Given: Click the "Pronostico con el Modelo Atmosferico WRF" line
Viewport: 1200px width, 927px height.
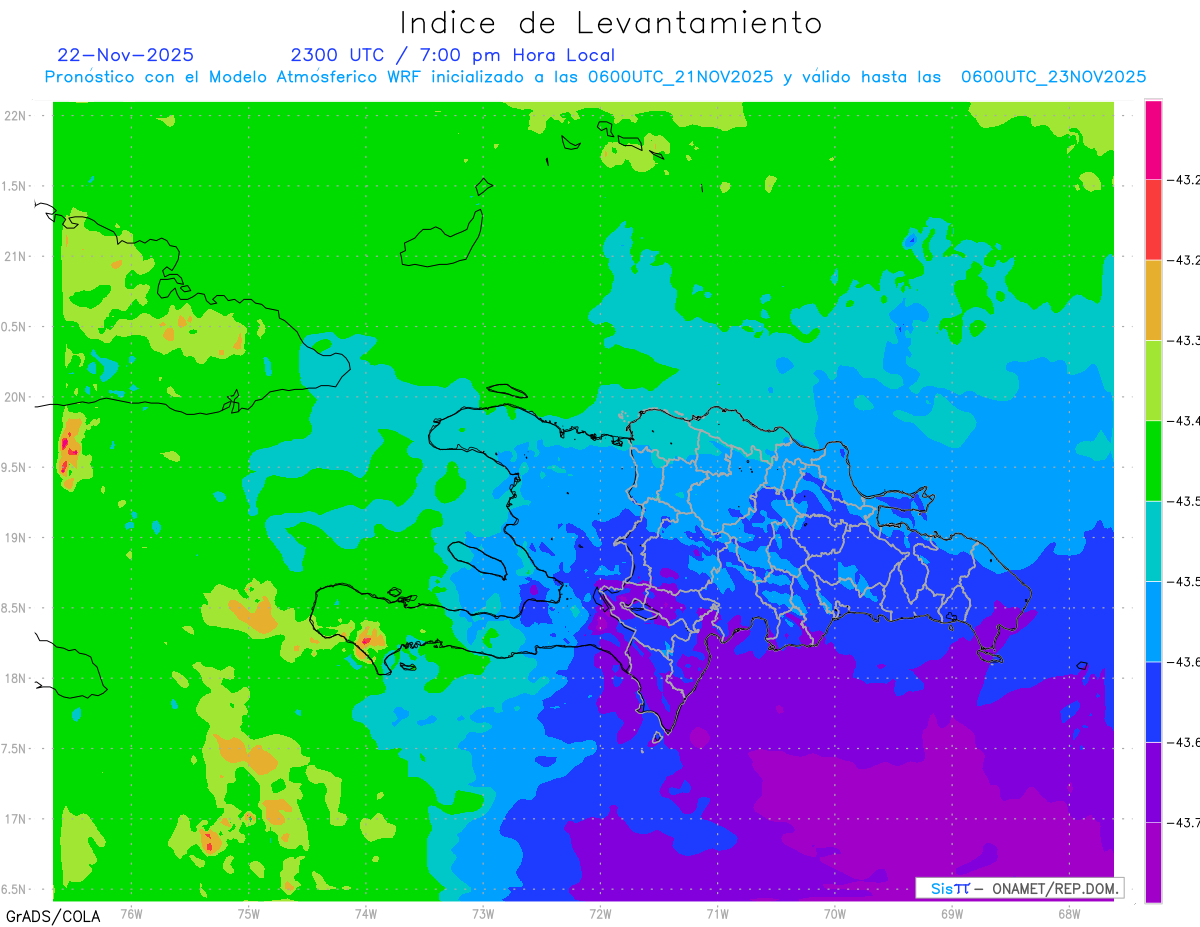Looking at the screenshot, I should tap(595, 77).
